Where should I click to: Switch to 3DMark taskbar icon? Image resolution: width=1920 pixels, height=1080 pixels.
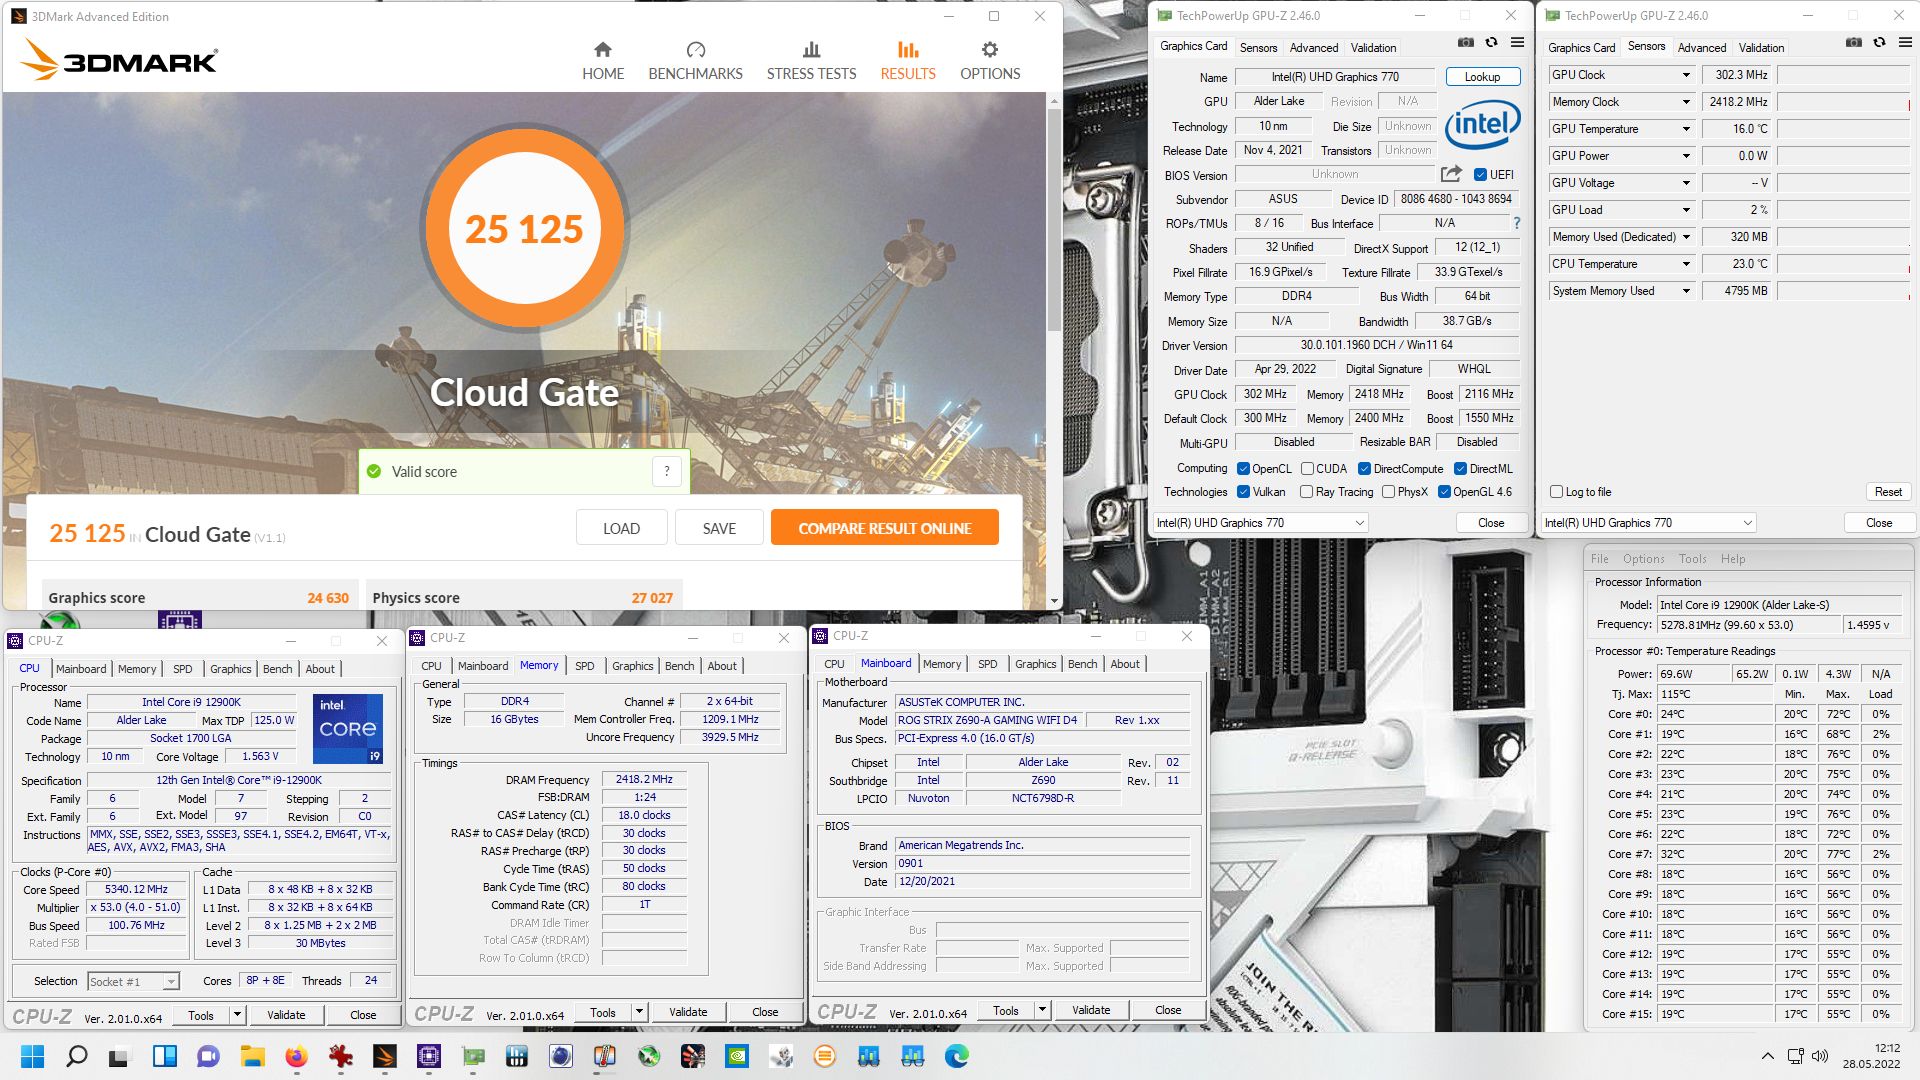pyautogui.click(x=384, y=1056)
